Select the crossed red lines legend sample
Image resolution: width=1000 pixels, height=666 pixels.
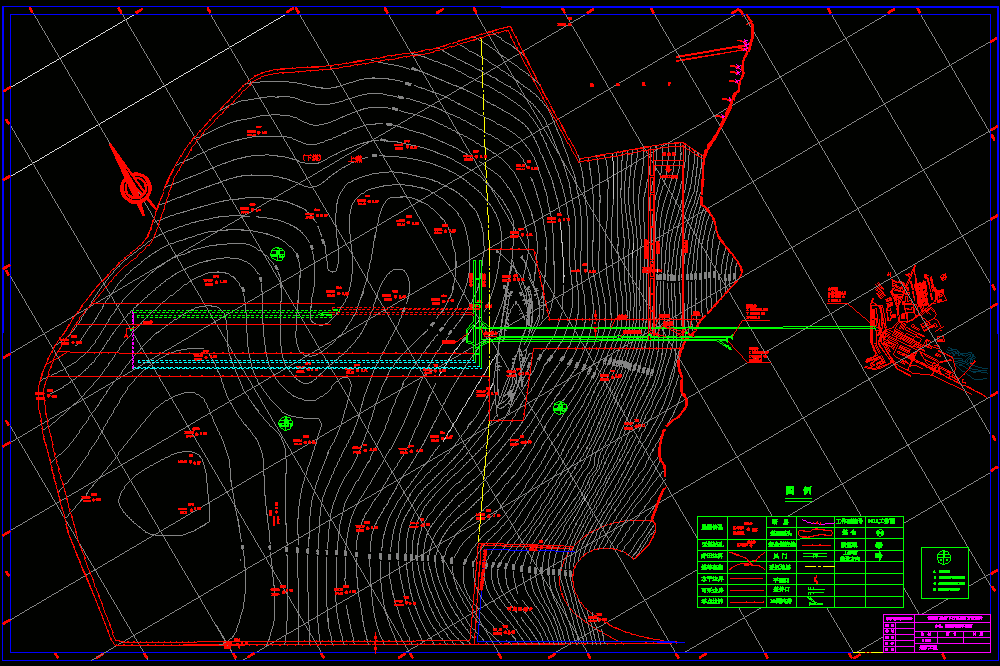[x=746, y=559]
